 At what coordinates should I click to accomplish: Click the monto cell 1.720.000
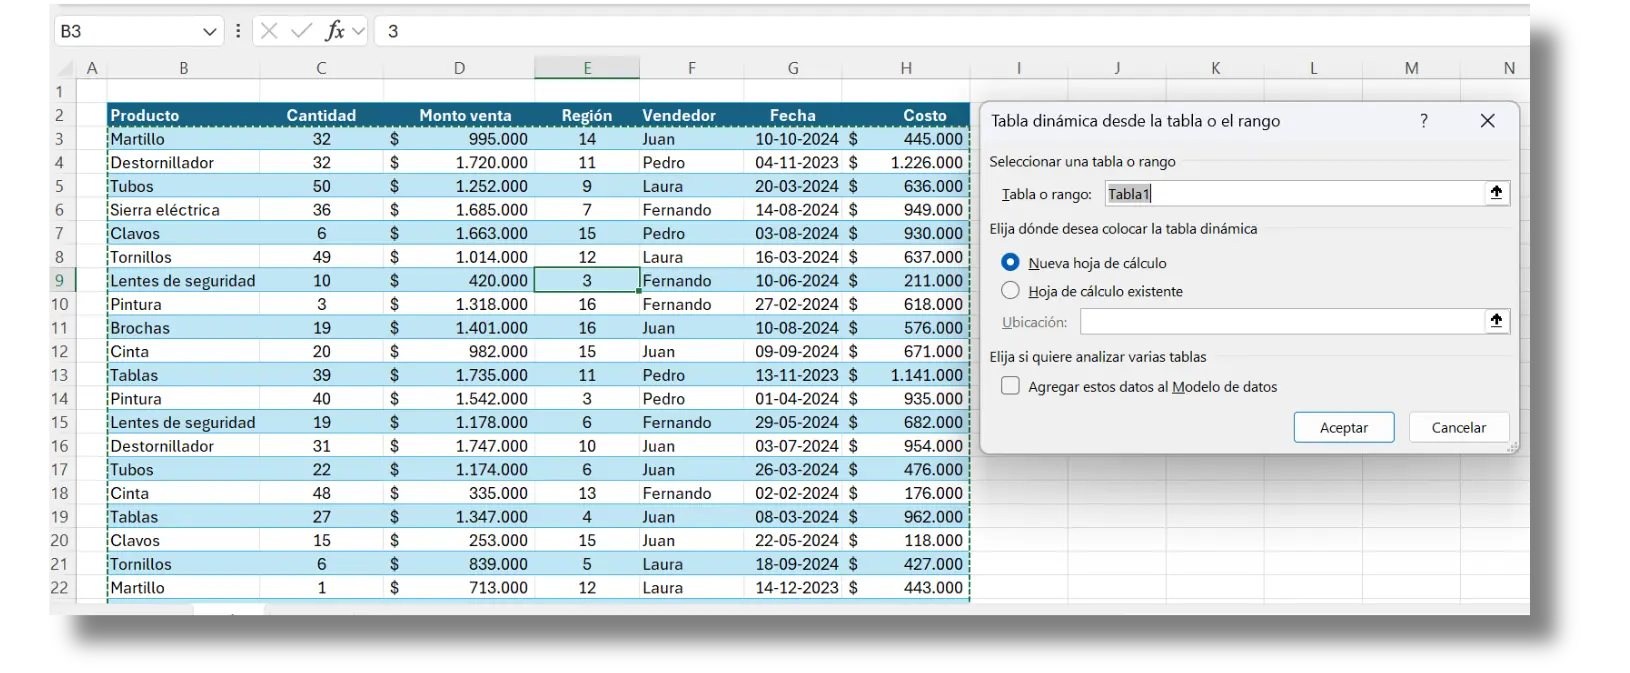pyautogui.click(x=459, y=162)
